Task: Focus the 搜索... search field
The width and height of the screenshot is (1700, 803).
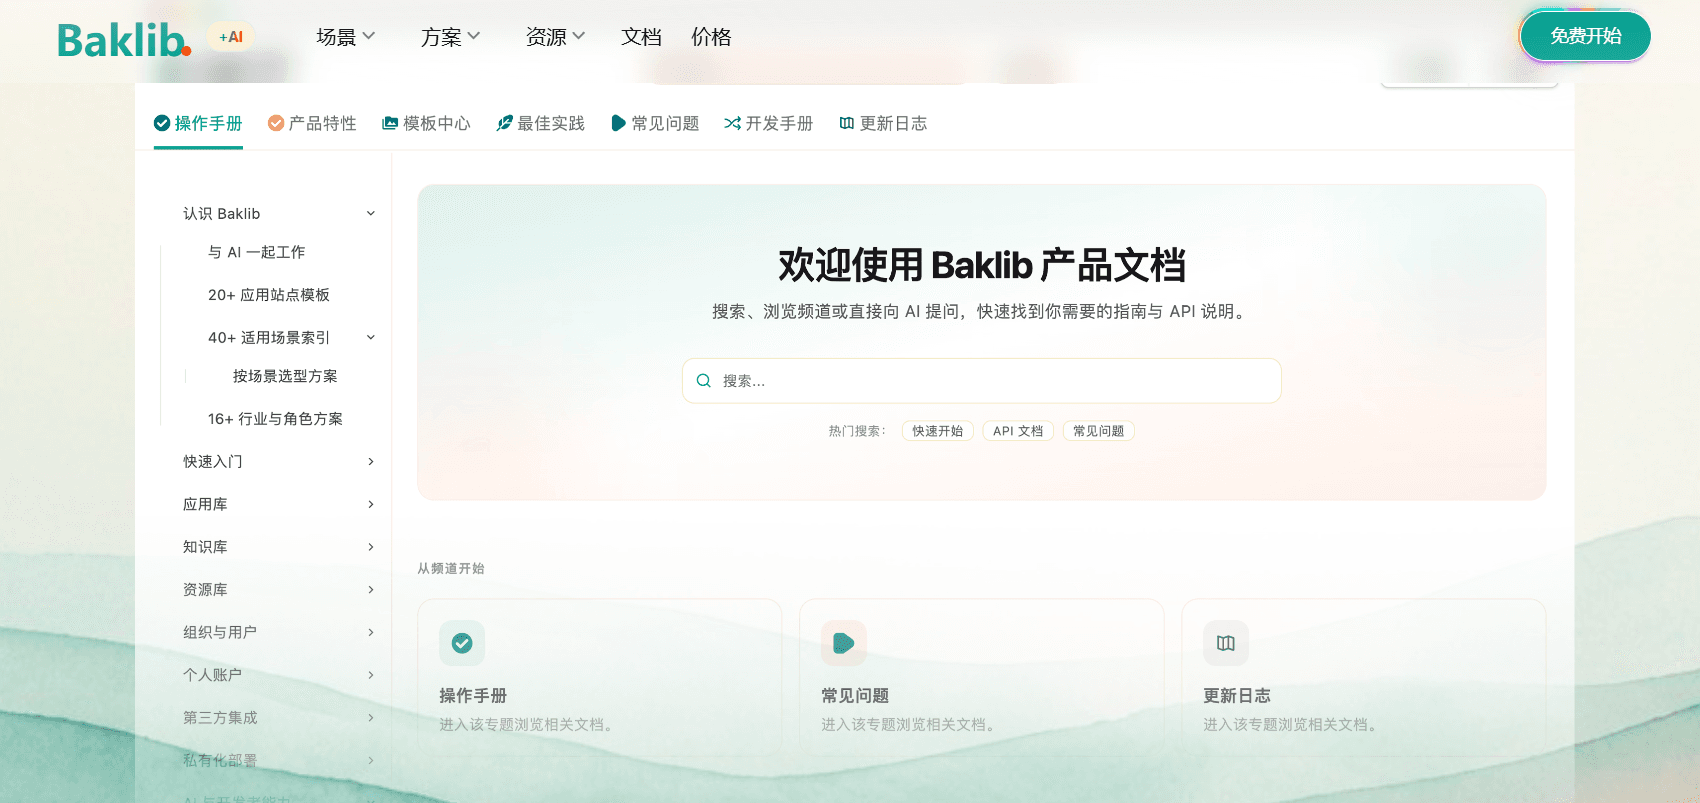Action: [x=982, y=381]
